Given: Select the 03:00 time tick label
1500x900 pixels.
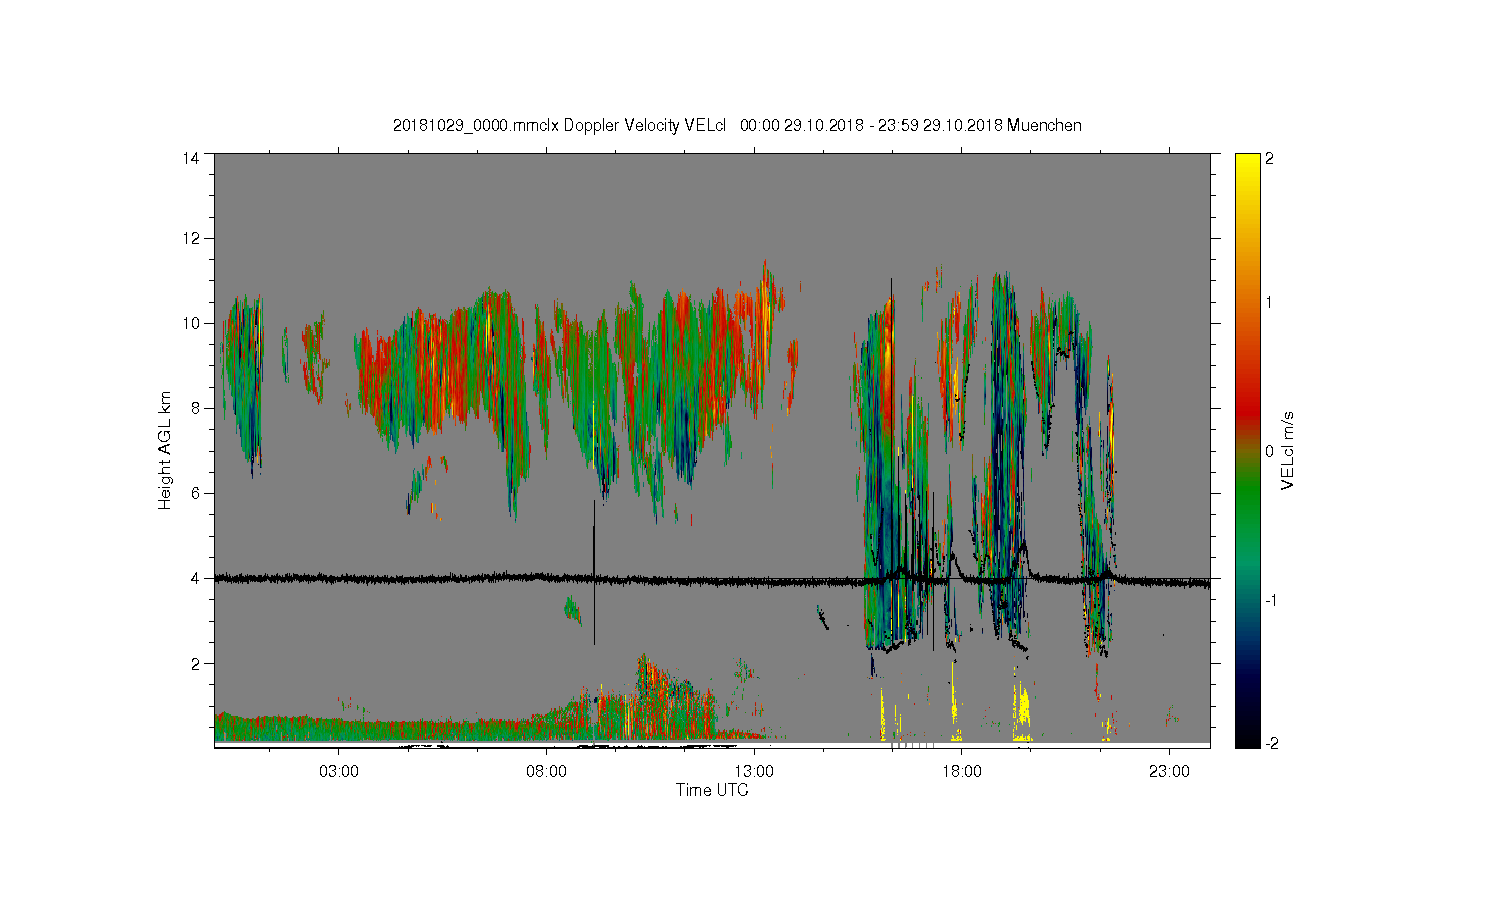Looking at the screenshot, I should [339, 772].
